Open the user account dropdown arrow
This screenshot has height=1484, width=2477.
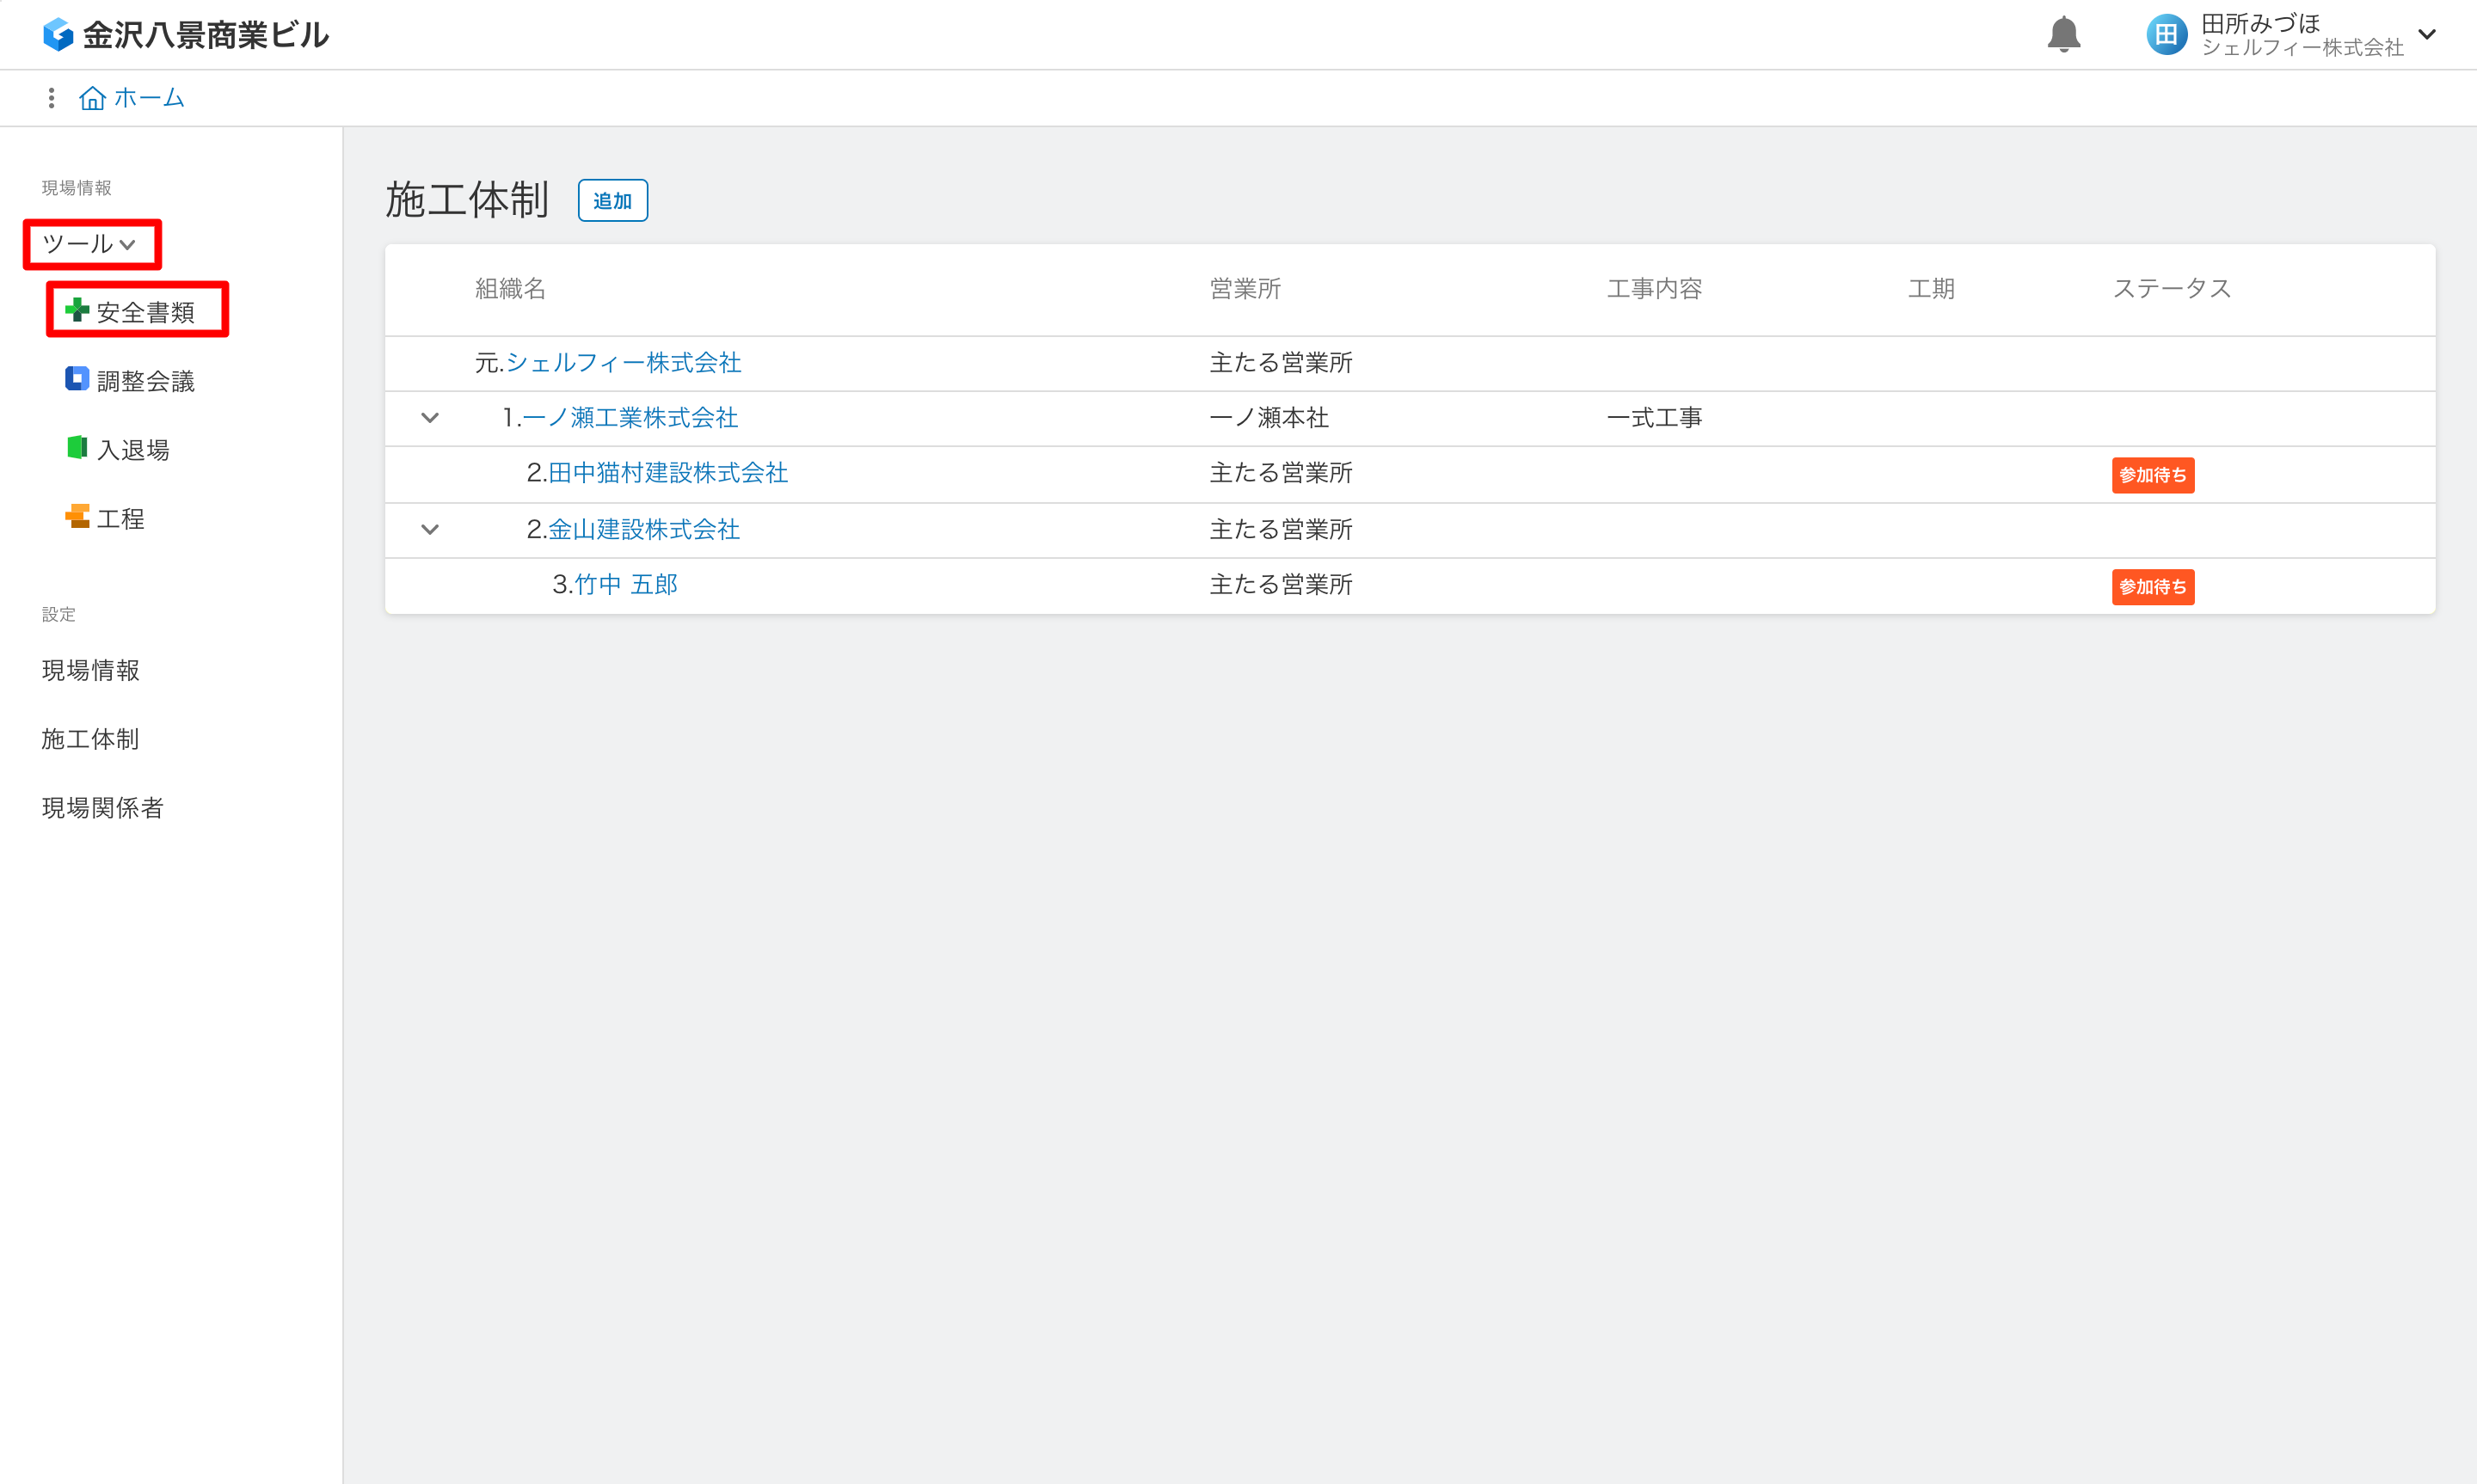(x=2427, y=35)
